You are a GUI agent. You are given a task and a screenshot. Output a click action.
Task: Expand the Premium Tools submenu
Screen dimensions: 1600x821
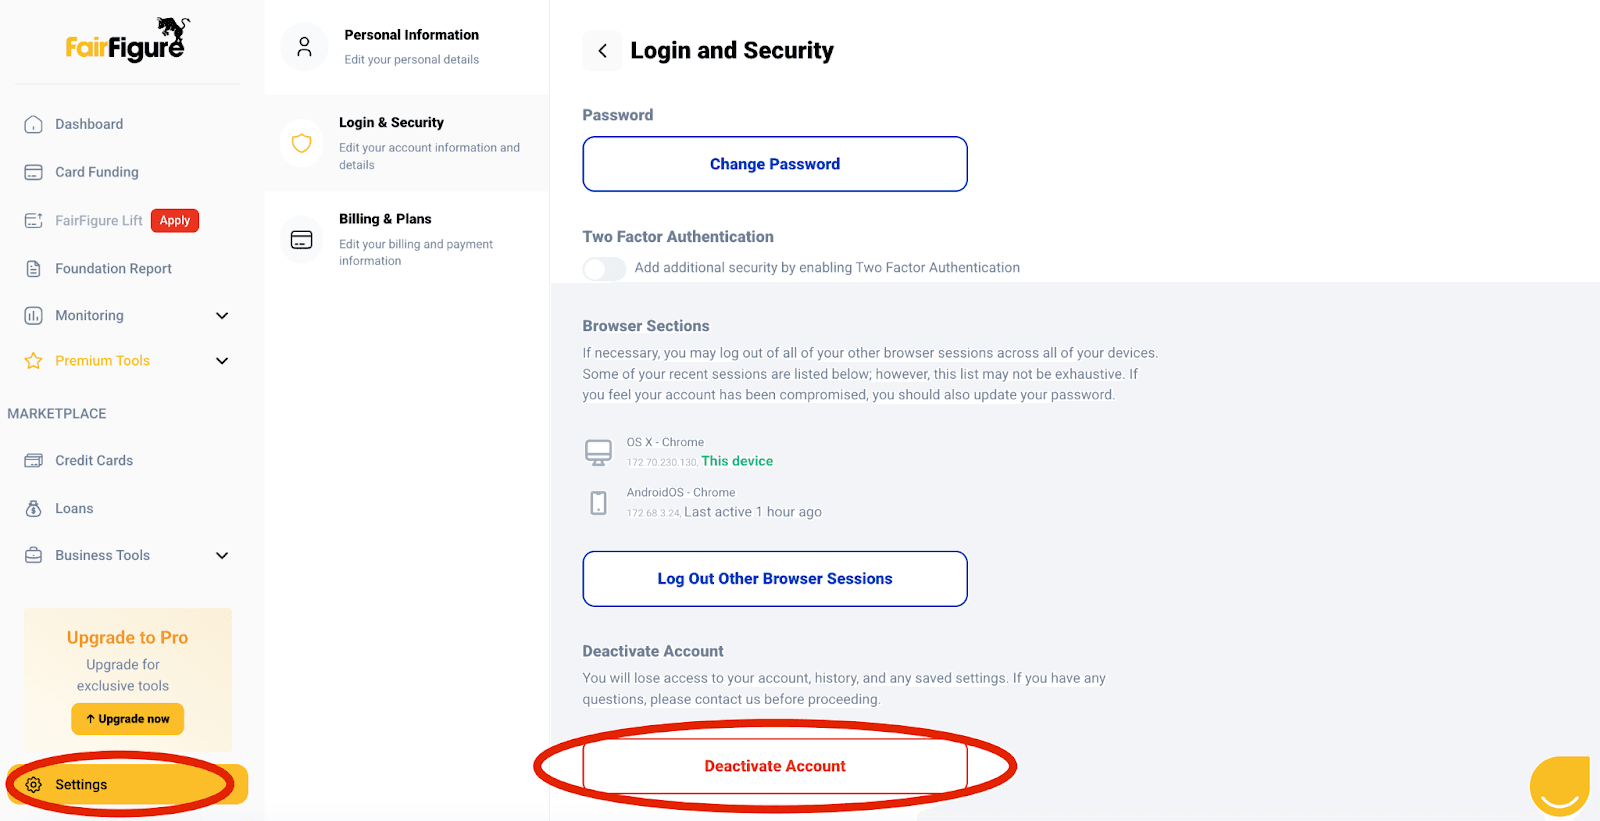222,361
